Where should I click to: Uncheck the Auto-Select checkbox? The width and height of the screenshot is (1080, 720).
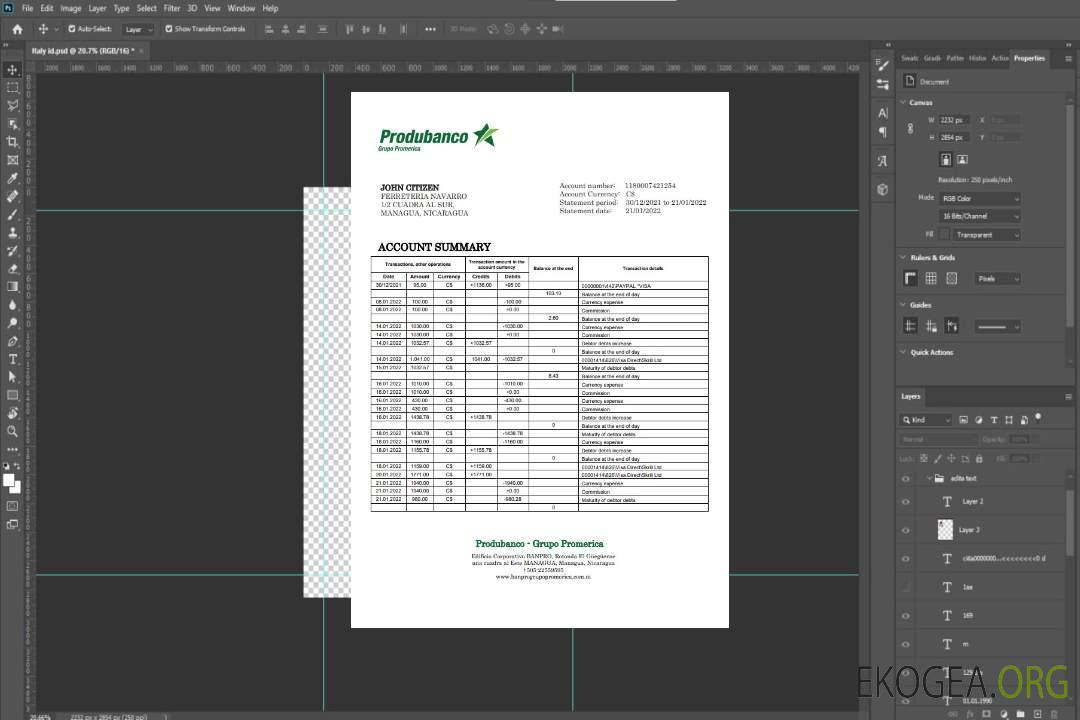point(72,29)
